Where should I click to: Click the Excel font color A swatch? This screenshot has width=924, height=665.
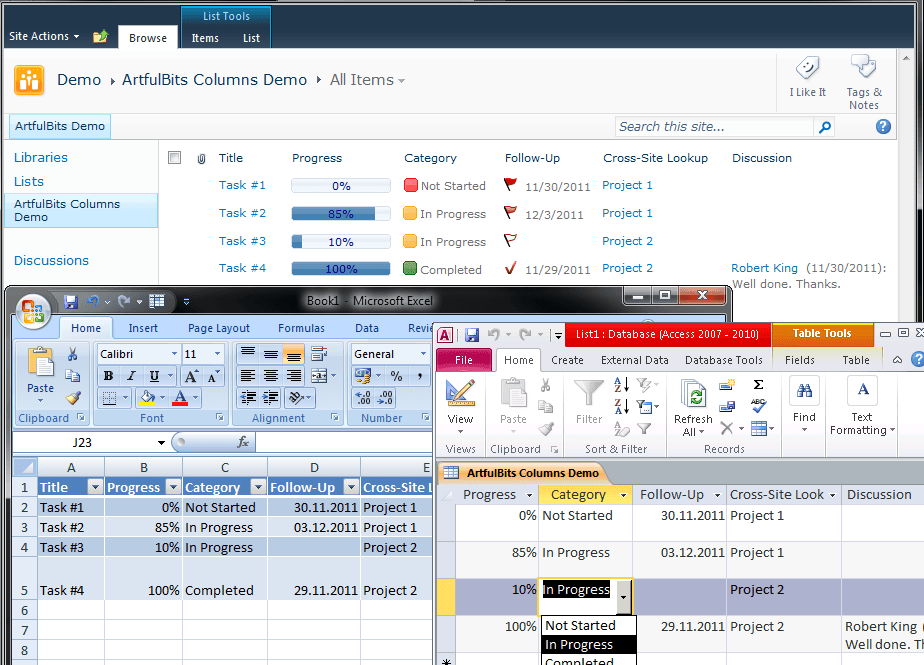180,398
